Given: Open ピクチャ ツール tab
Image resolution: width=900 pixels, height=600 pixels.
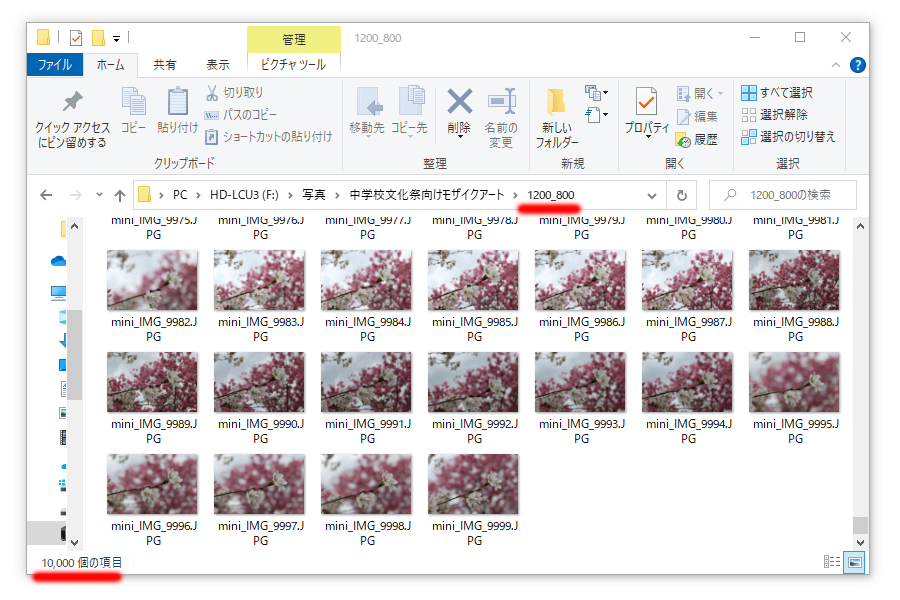Looking at the screenshot, I should 293,65.
